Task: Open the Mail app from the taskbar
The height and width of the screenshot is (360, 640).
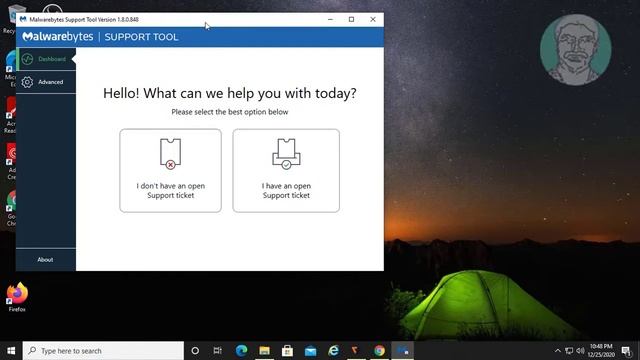Action: (311, 351)
